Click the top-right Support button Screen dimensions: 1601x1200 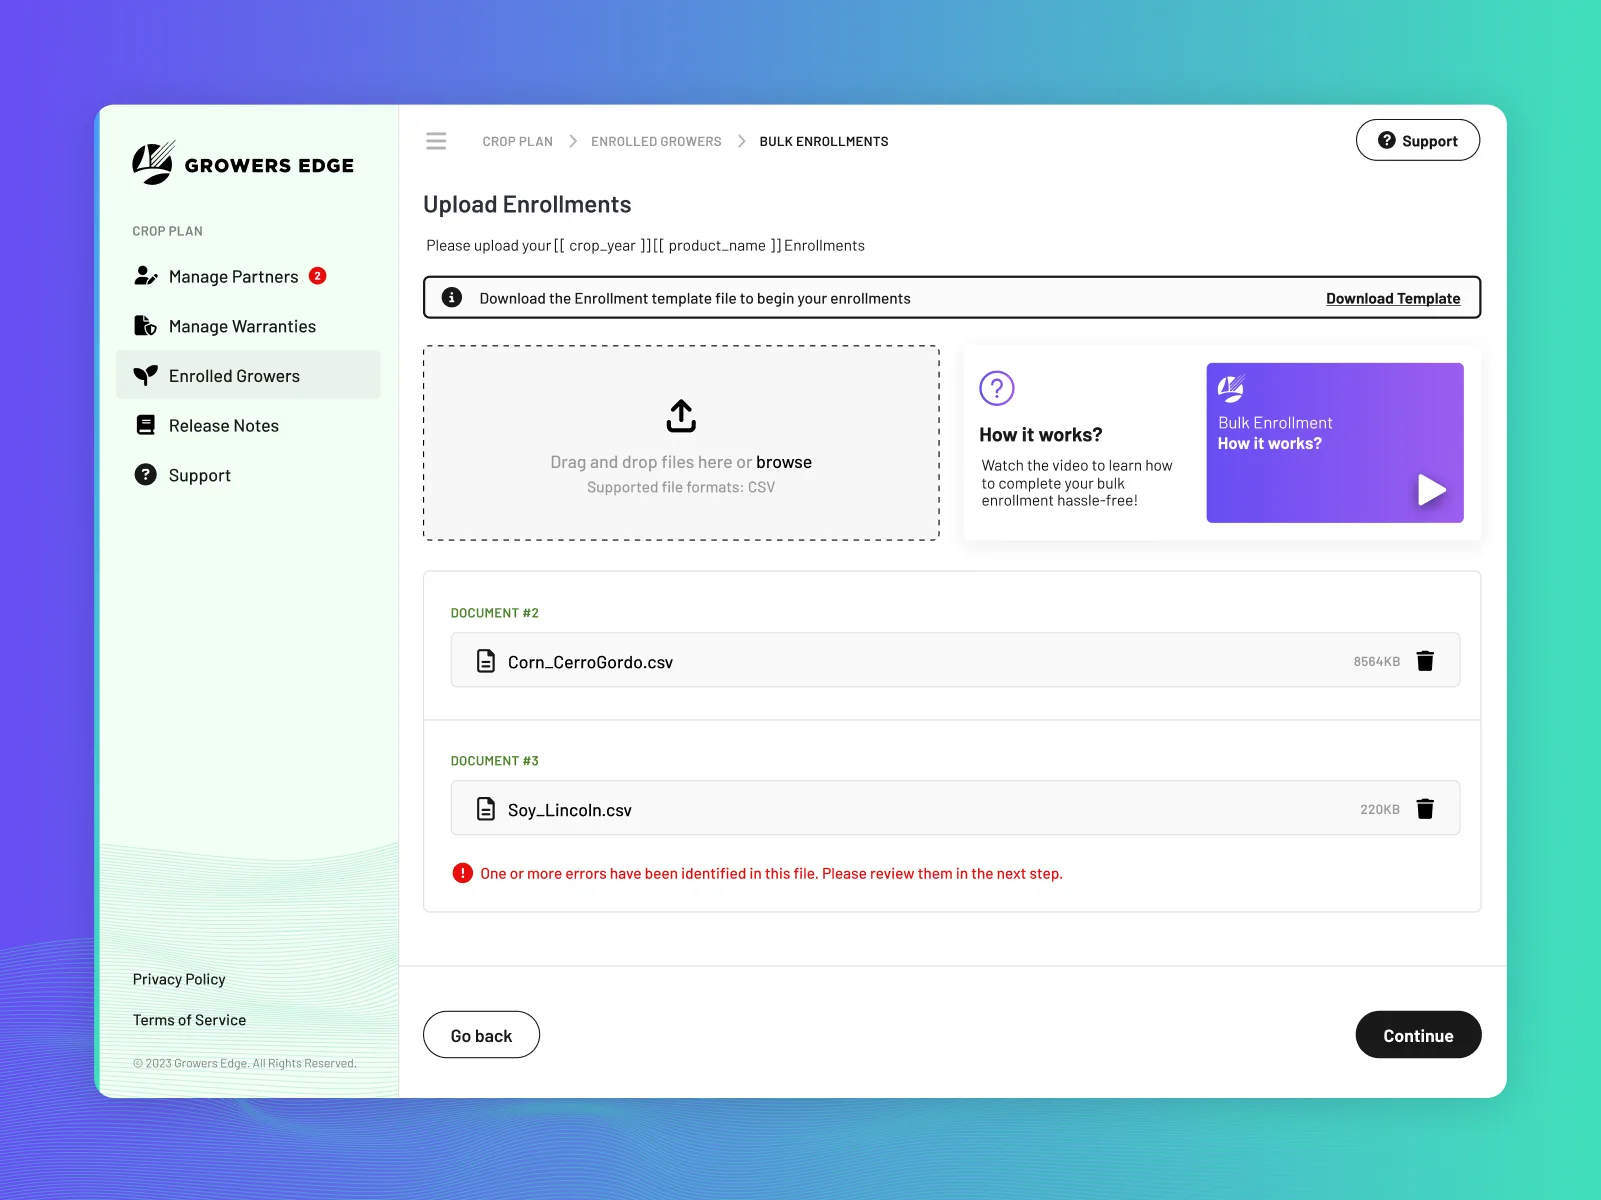pos(1417,141)
